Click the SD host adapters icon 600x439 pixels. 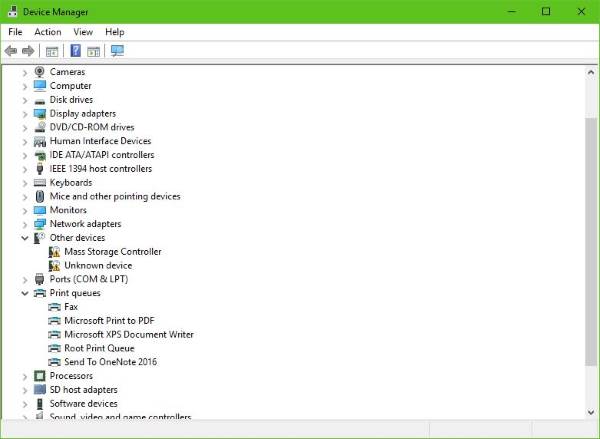39,390
